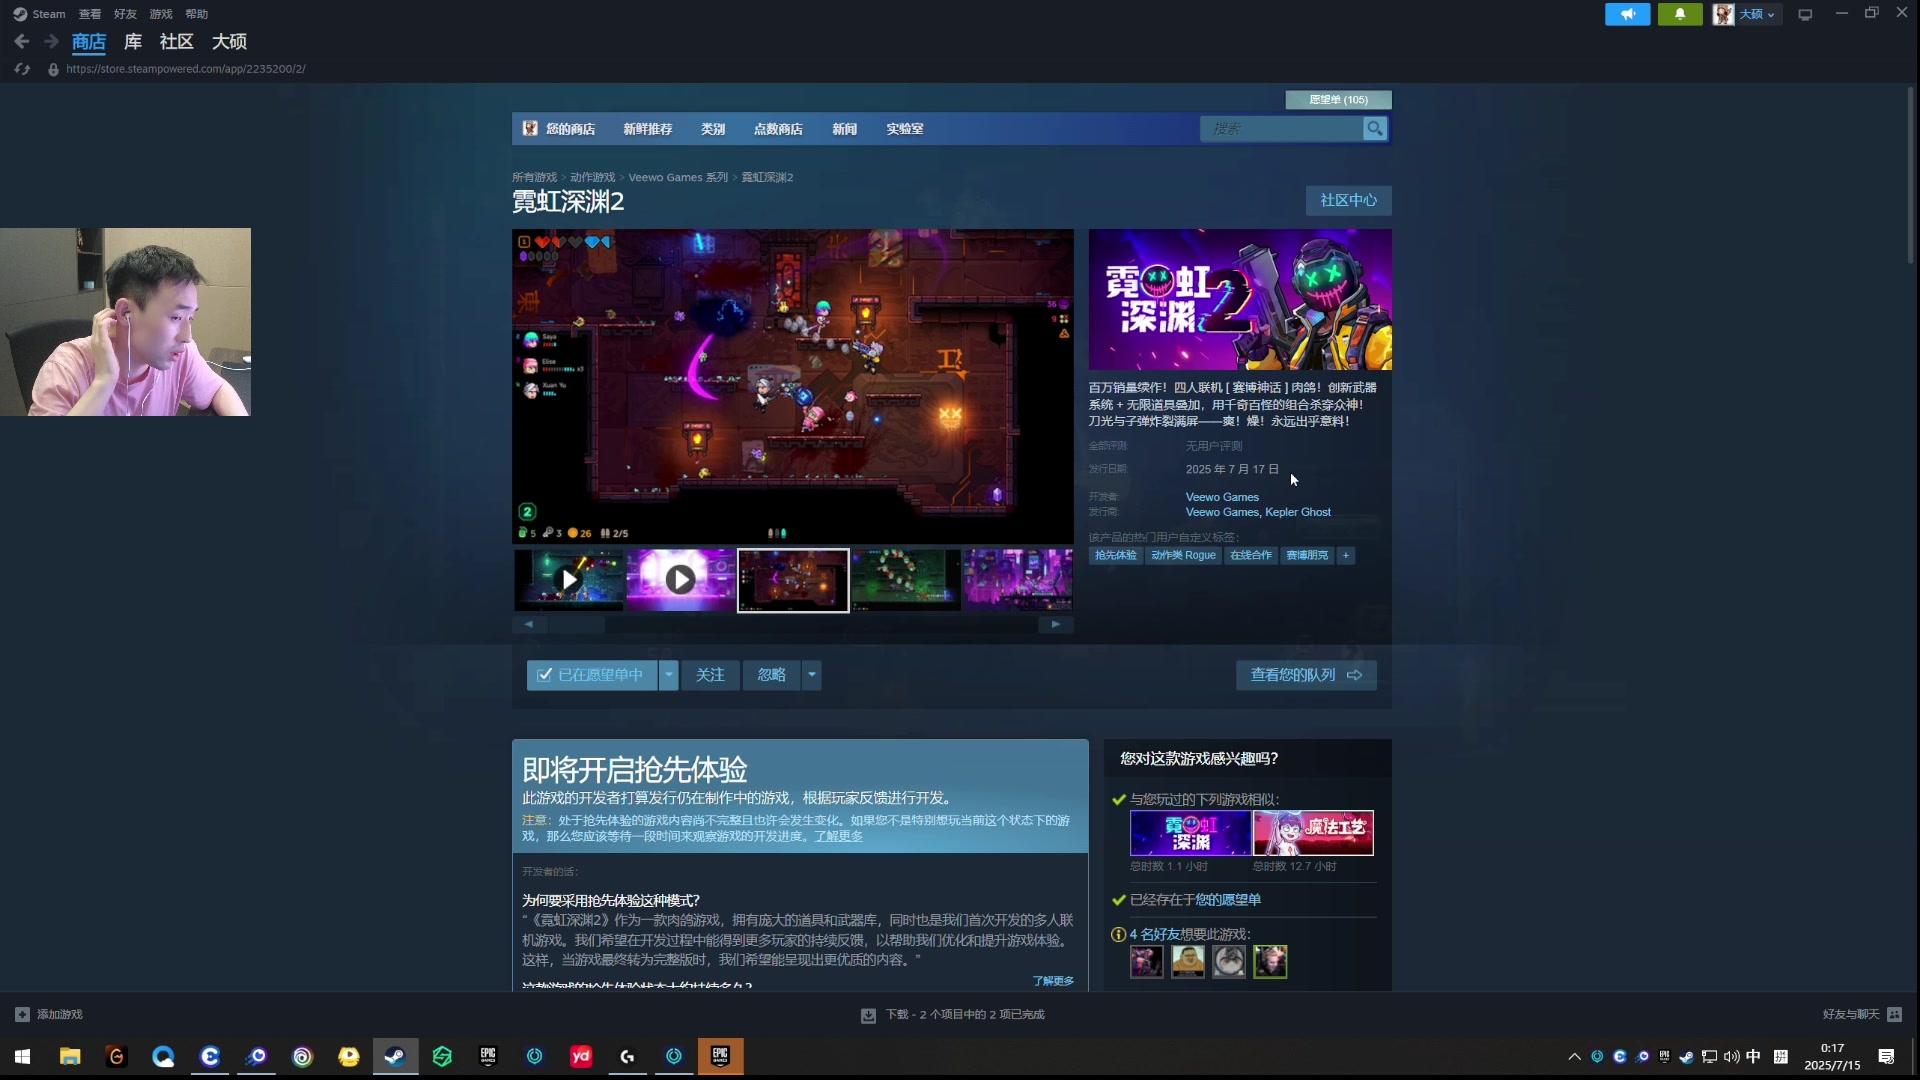This screenshot has height=1080, width=1920.
Task: Open File Explorer from the taskbar
Action: pyautogui.click(x=70, y=1056)
